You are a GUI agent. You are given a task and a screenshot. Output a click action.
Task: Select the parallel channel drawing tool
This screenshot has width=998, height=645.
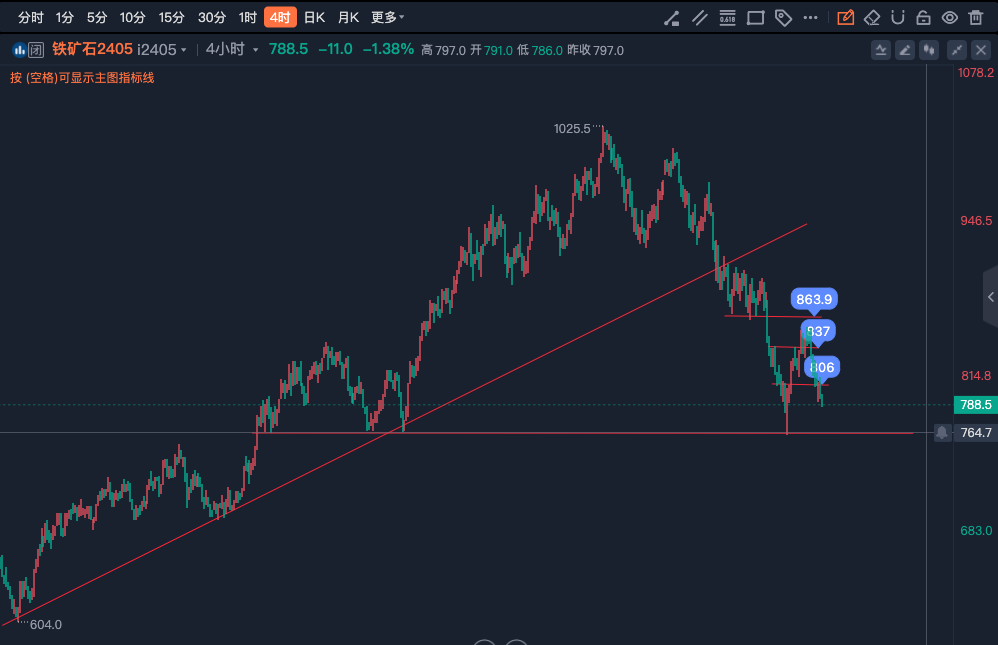point(699,18)
